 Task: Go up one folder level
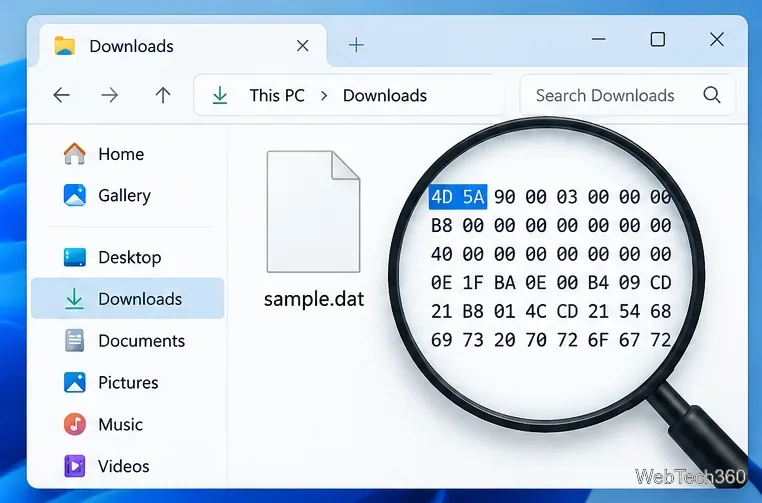tap(163, 95)
